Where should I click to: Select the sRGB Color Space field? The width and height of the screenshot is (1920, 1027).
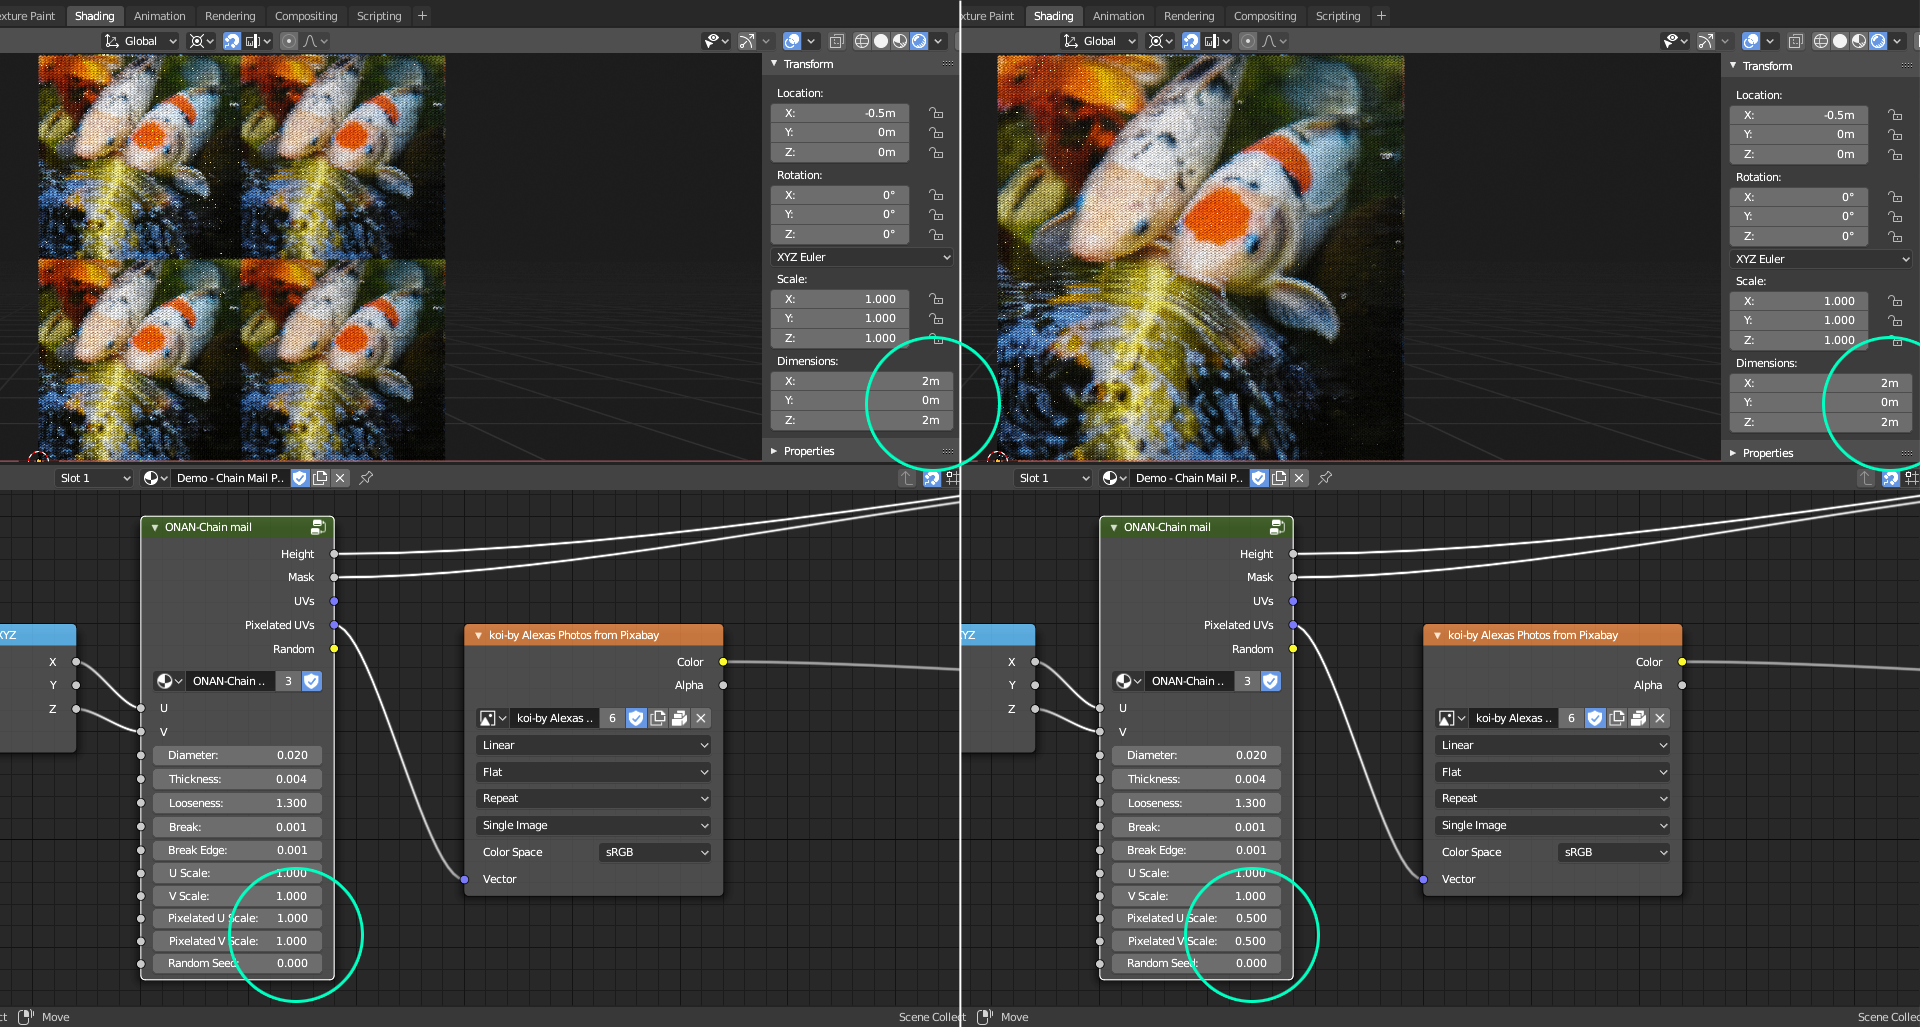pos(654,852)
